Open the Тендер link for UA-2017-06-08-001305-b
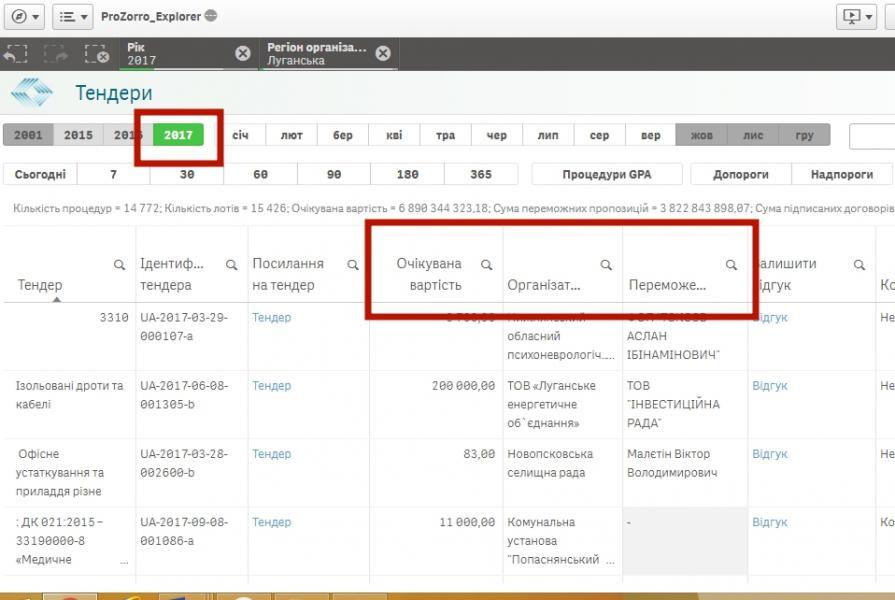Viewport: 895px width, 600px height. click(x=271, y=386)
